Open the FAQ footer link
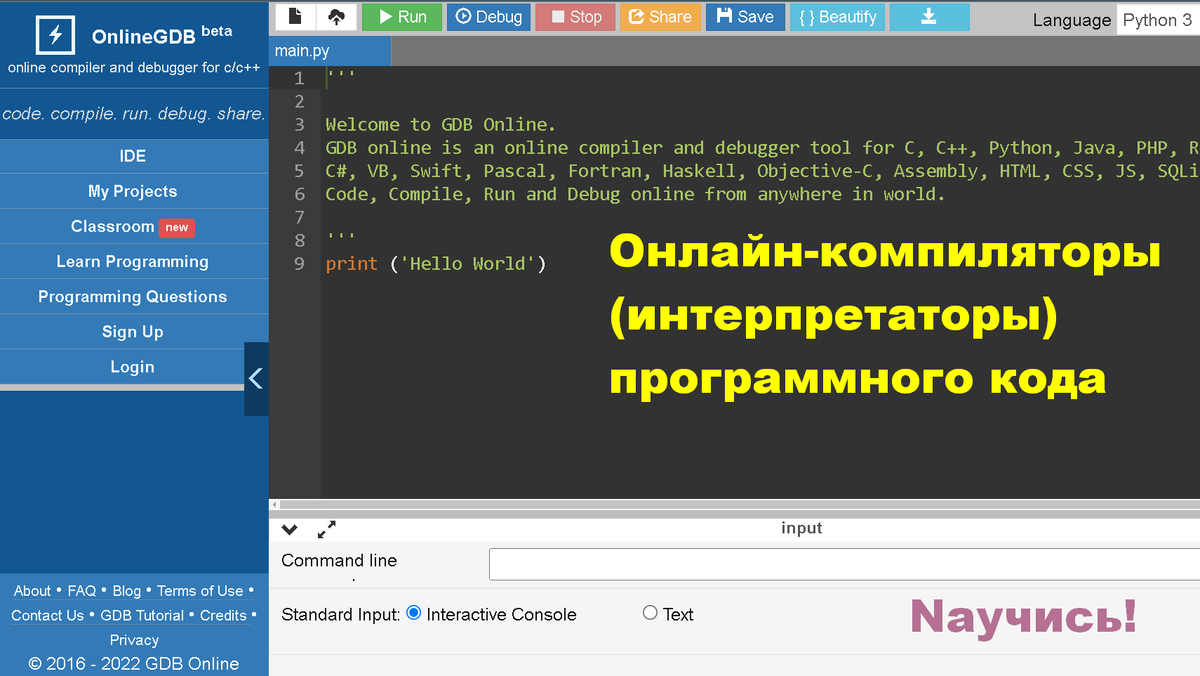The image size is (1200, 676). [82, 591]
